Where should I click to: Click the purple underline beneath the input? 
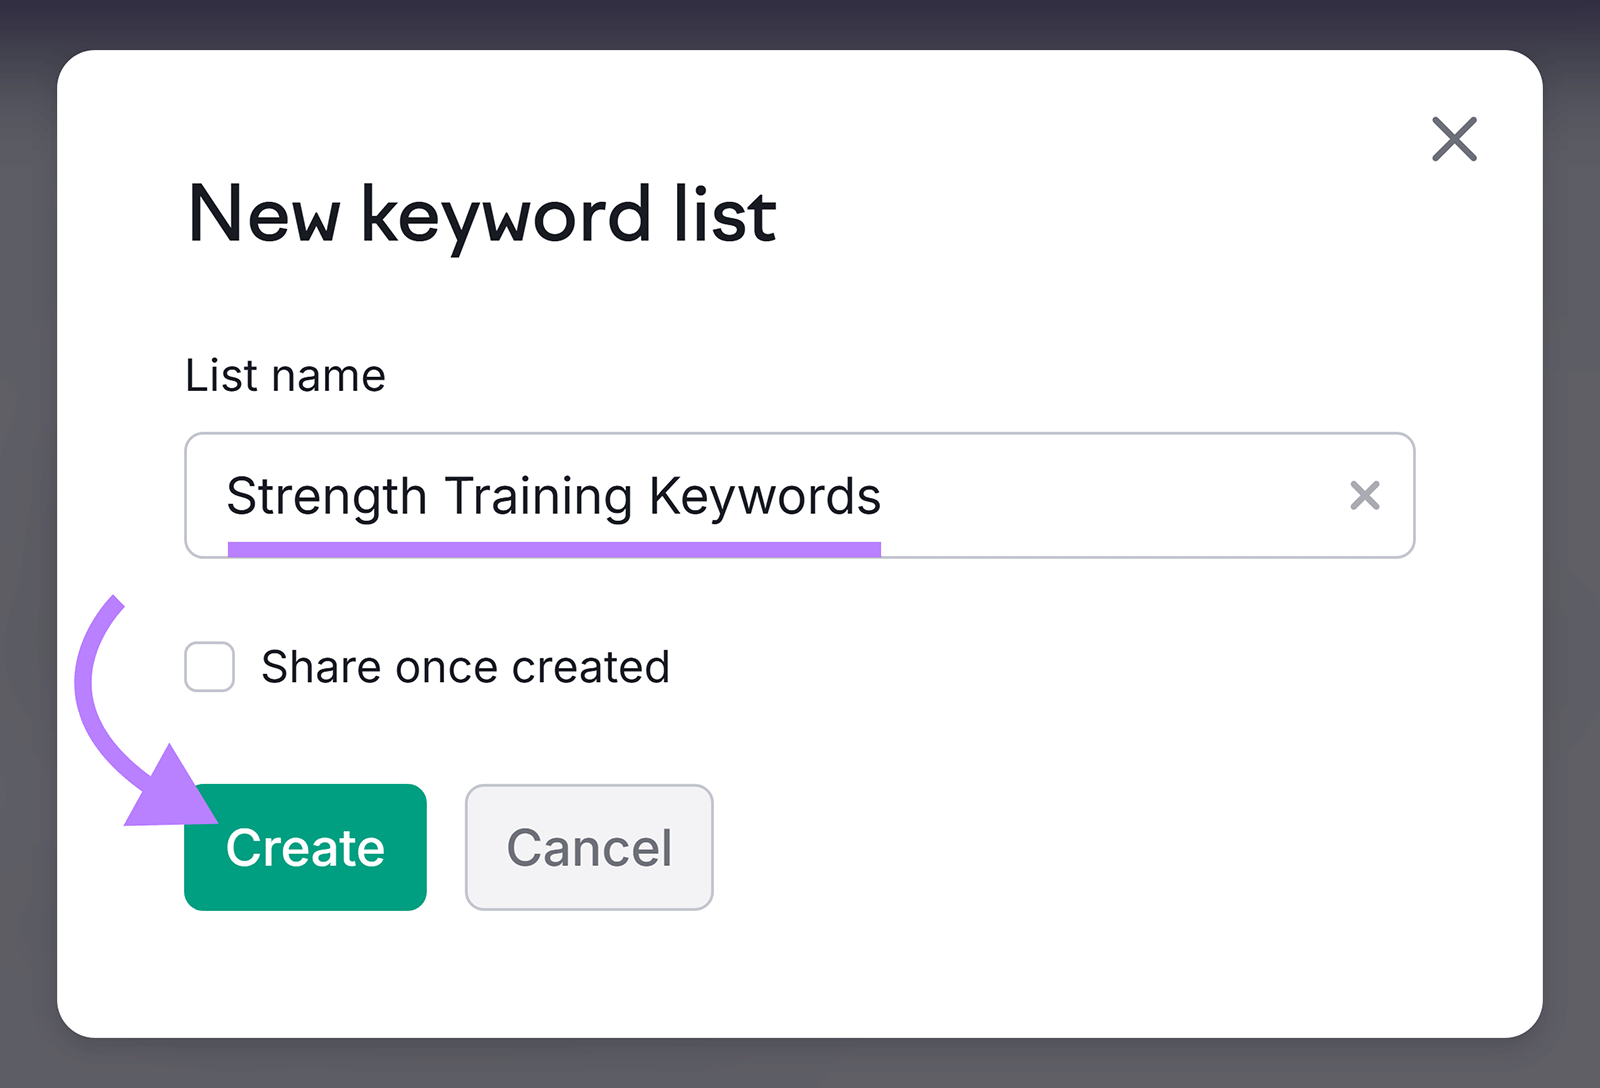(556, 546)
